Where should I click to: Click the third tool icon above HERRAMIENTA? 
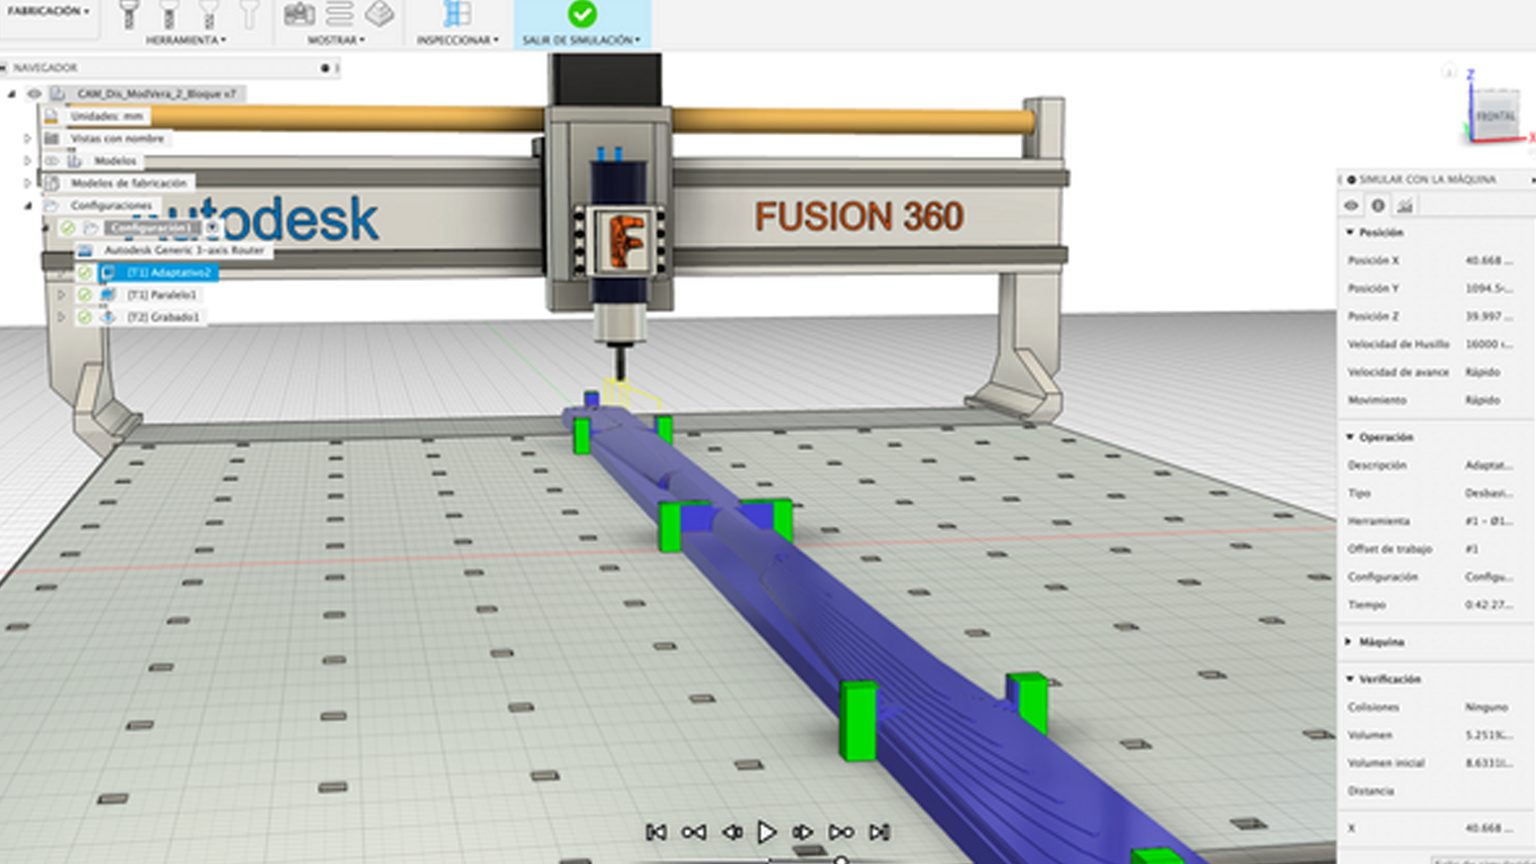pos(209,15)
